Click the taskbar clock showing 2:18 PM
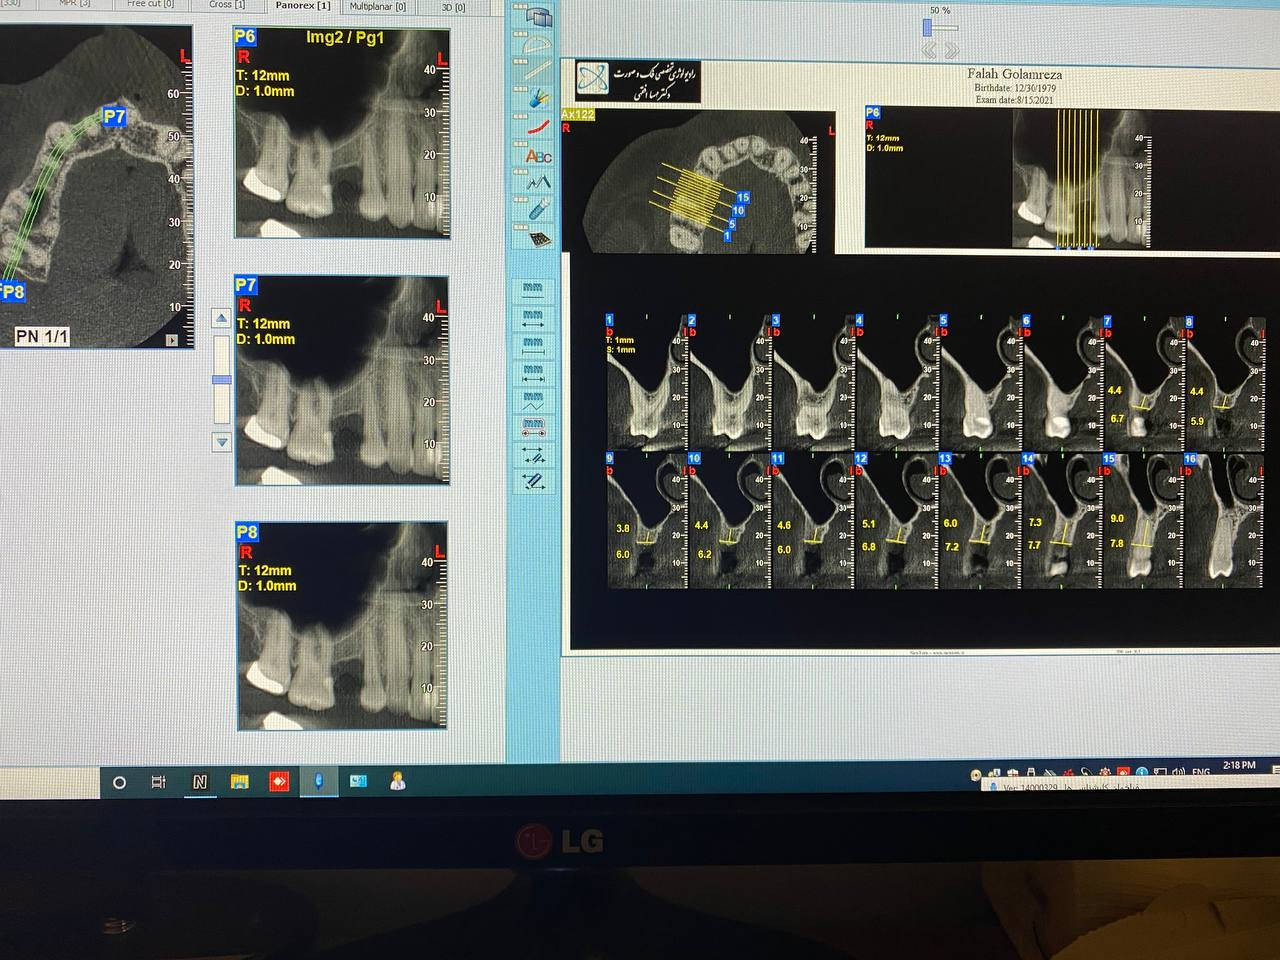 click(x=1239, y=765)
